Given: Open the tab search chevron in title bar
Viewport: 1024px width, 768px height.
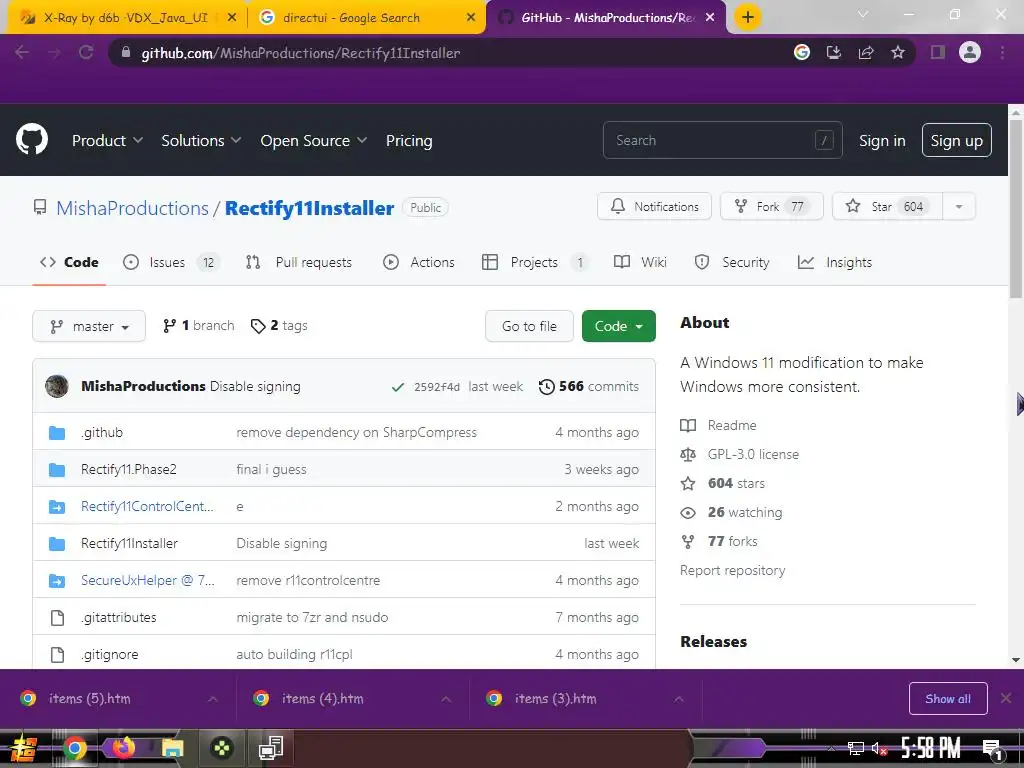Looking at the screenshot, I should click(863, 14).
